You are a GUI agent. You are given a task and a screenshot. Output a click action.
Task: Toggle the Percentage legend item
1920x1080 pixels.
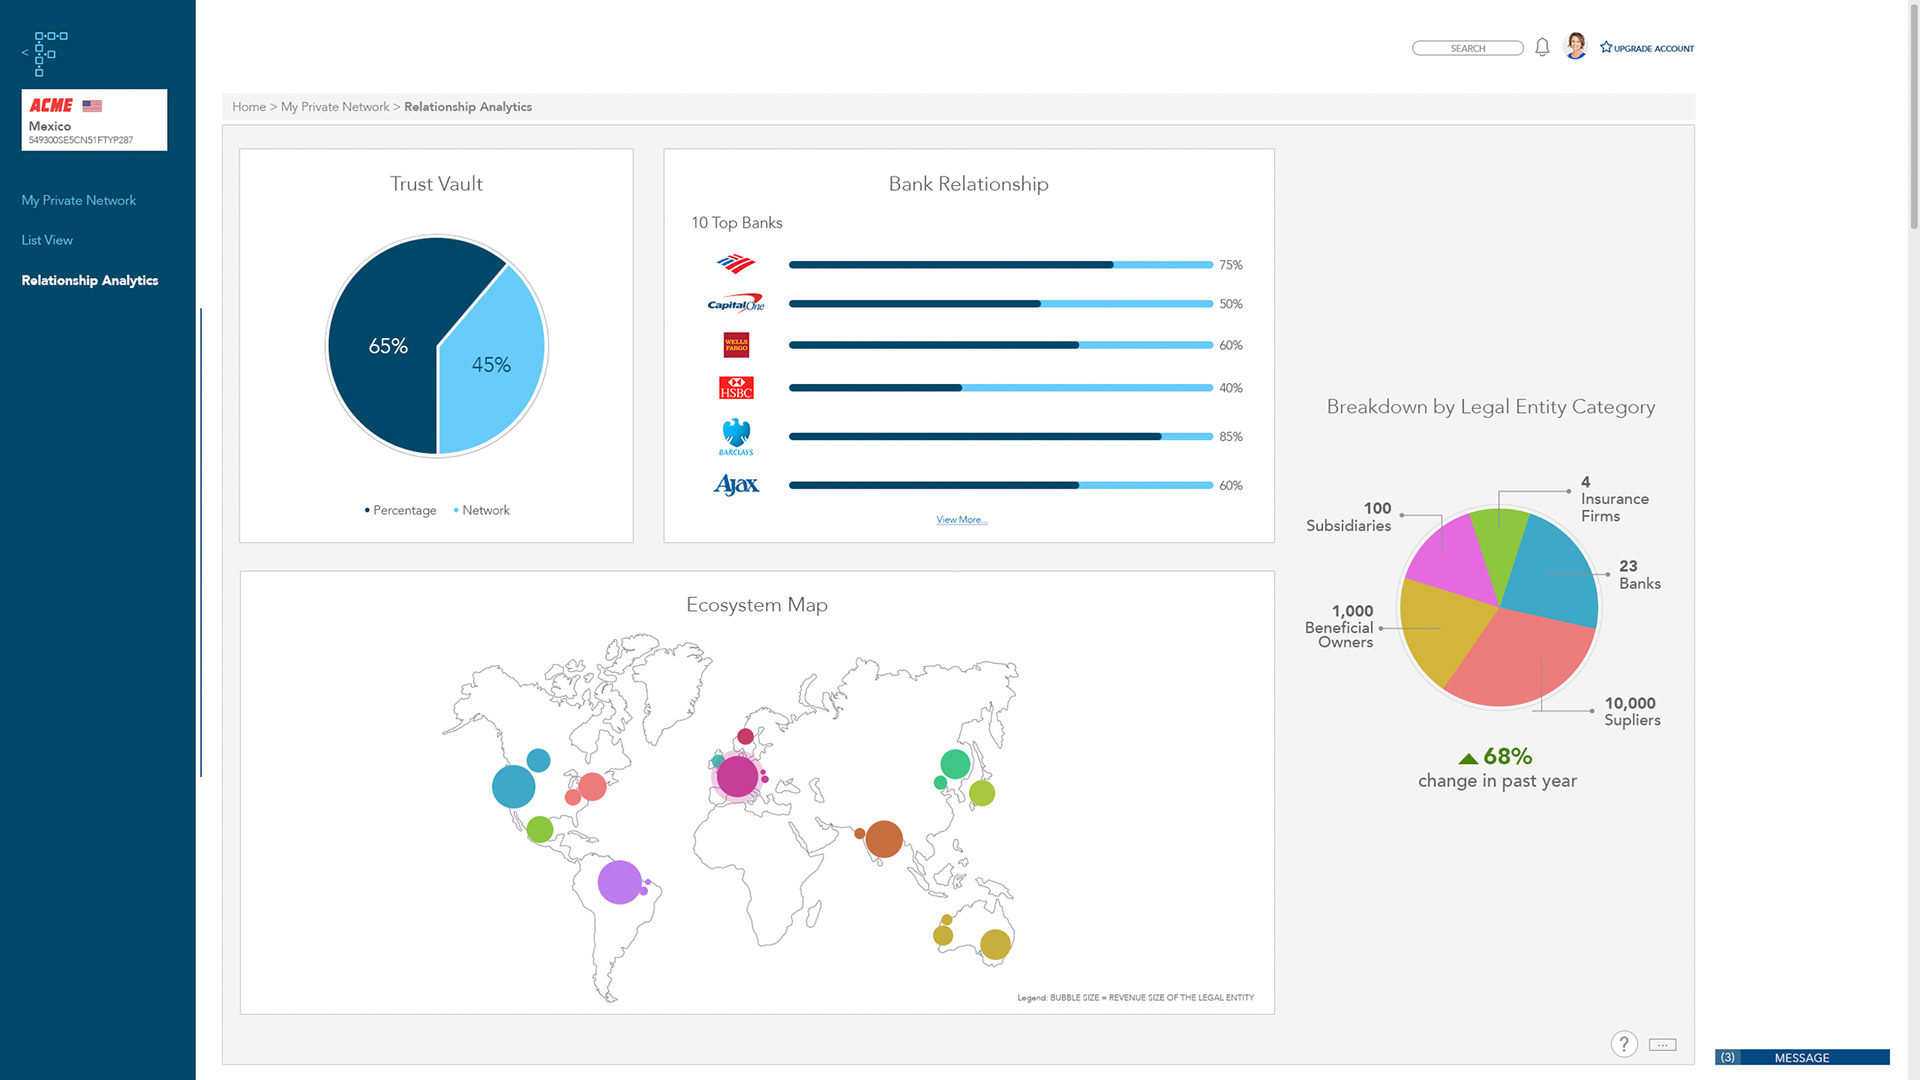[x=400, y=510]
